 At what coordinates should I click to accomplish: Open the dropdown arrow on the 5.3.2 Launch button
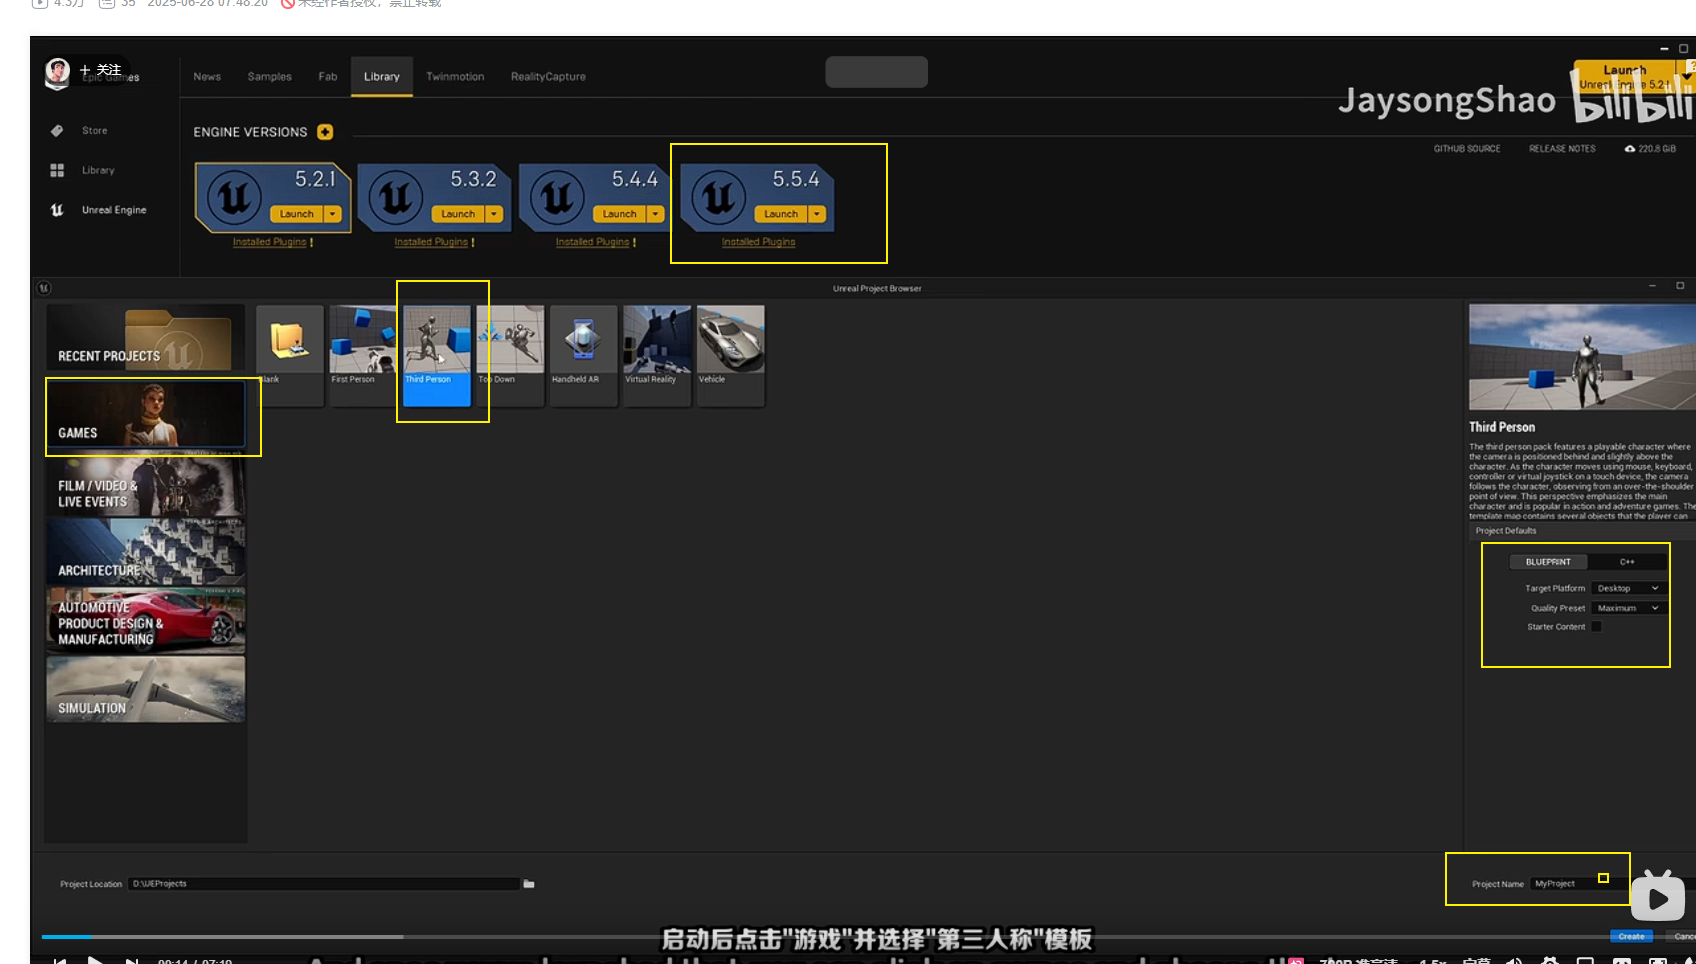(494, 214)
